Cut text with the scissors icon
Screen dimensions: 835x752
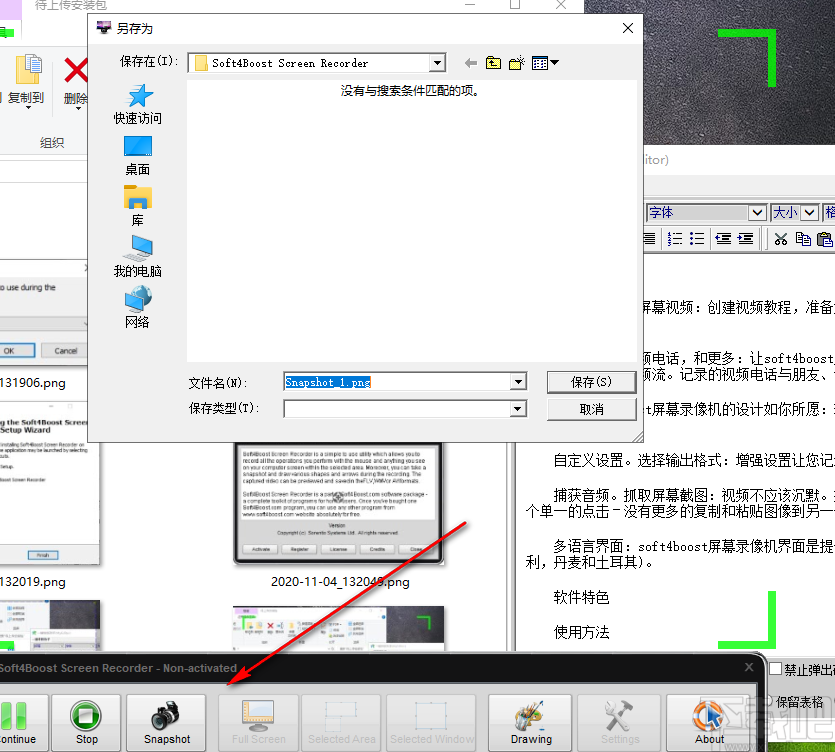click(781, 239)
